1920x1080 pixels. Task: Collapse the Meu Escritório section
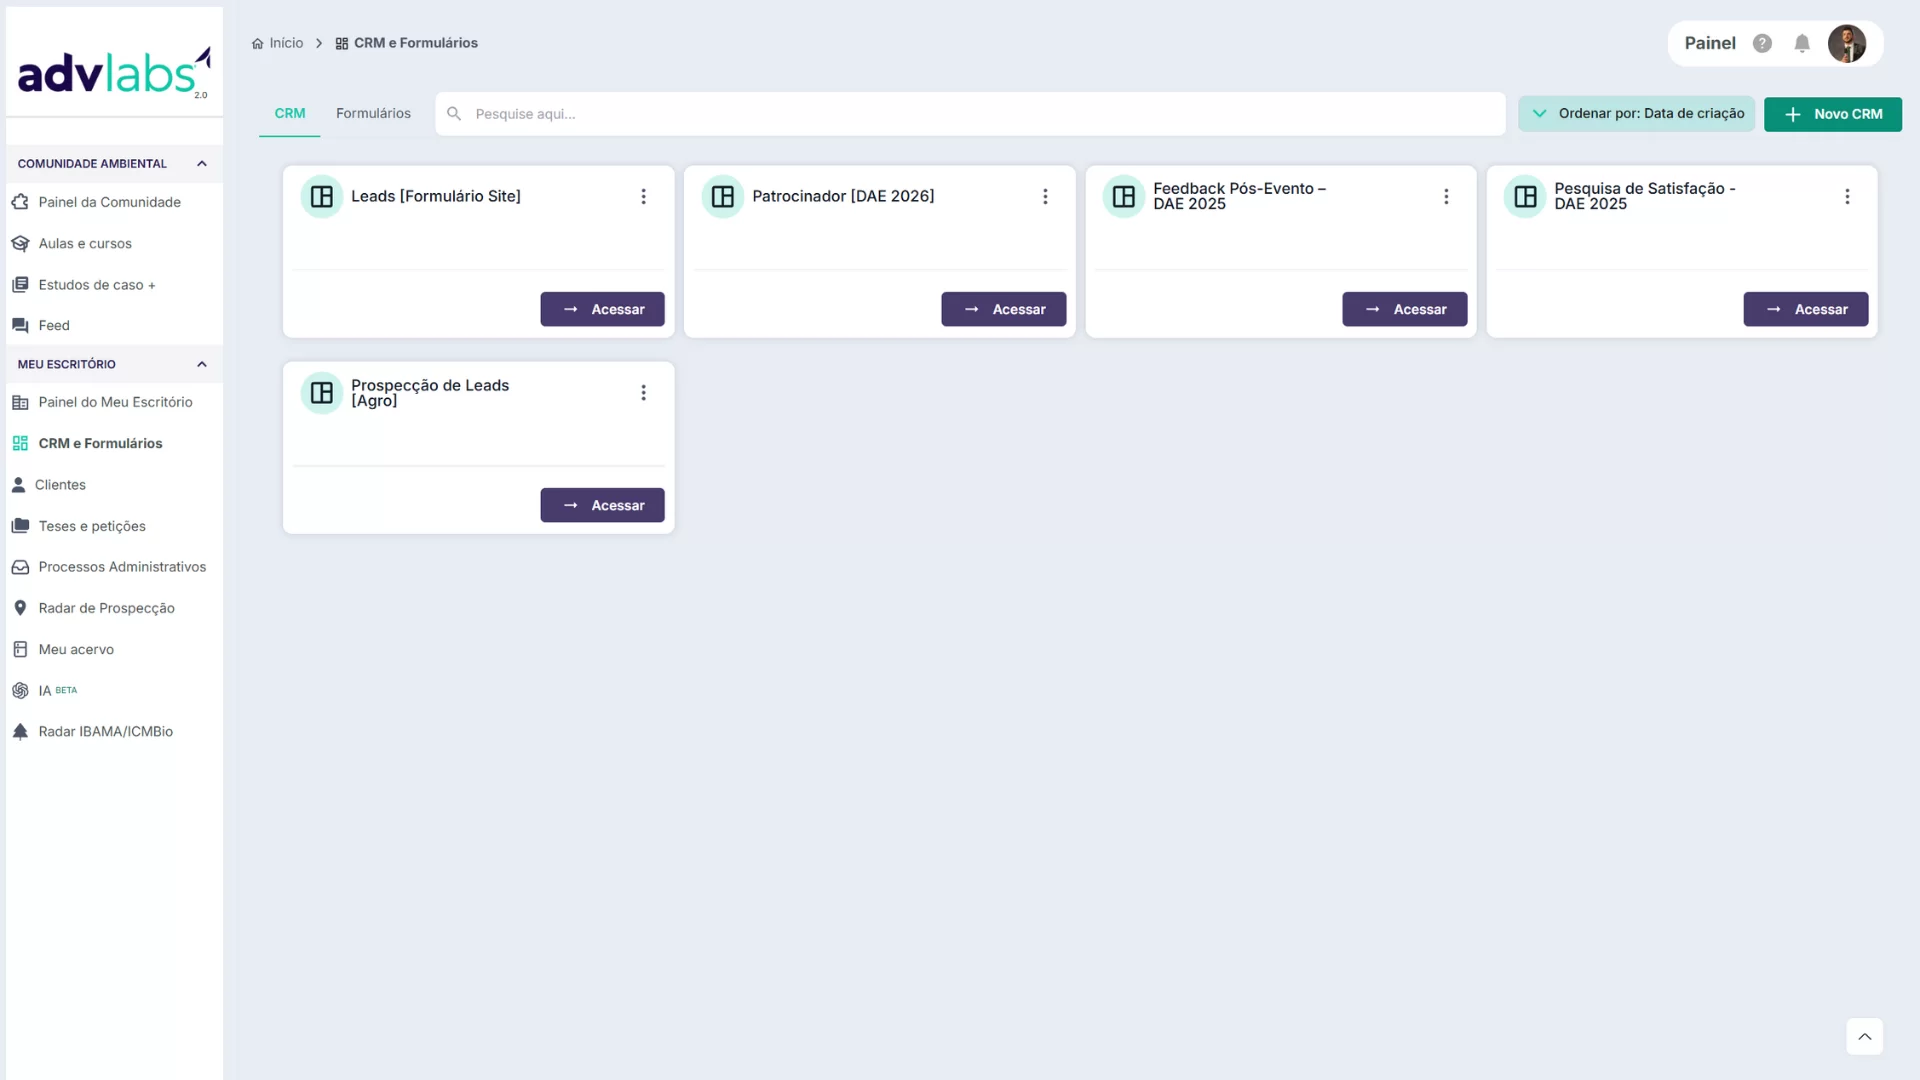[202, 365]
